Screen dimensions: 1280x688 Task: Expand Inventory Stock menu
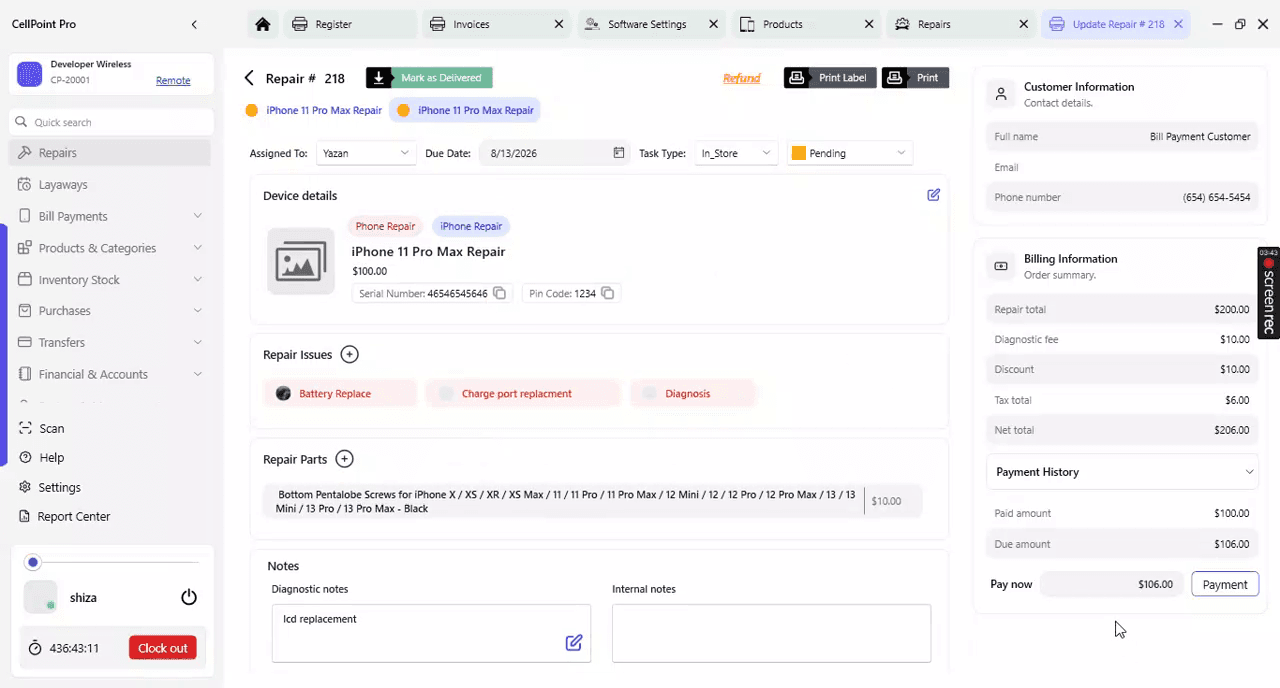click(x=110, y=279)
